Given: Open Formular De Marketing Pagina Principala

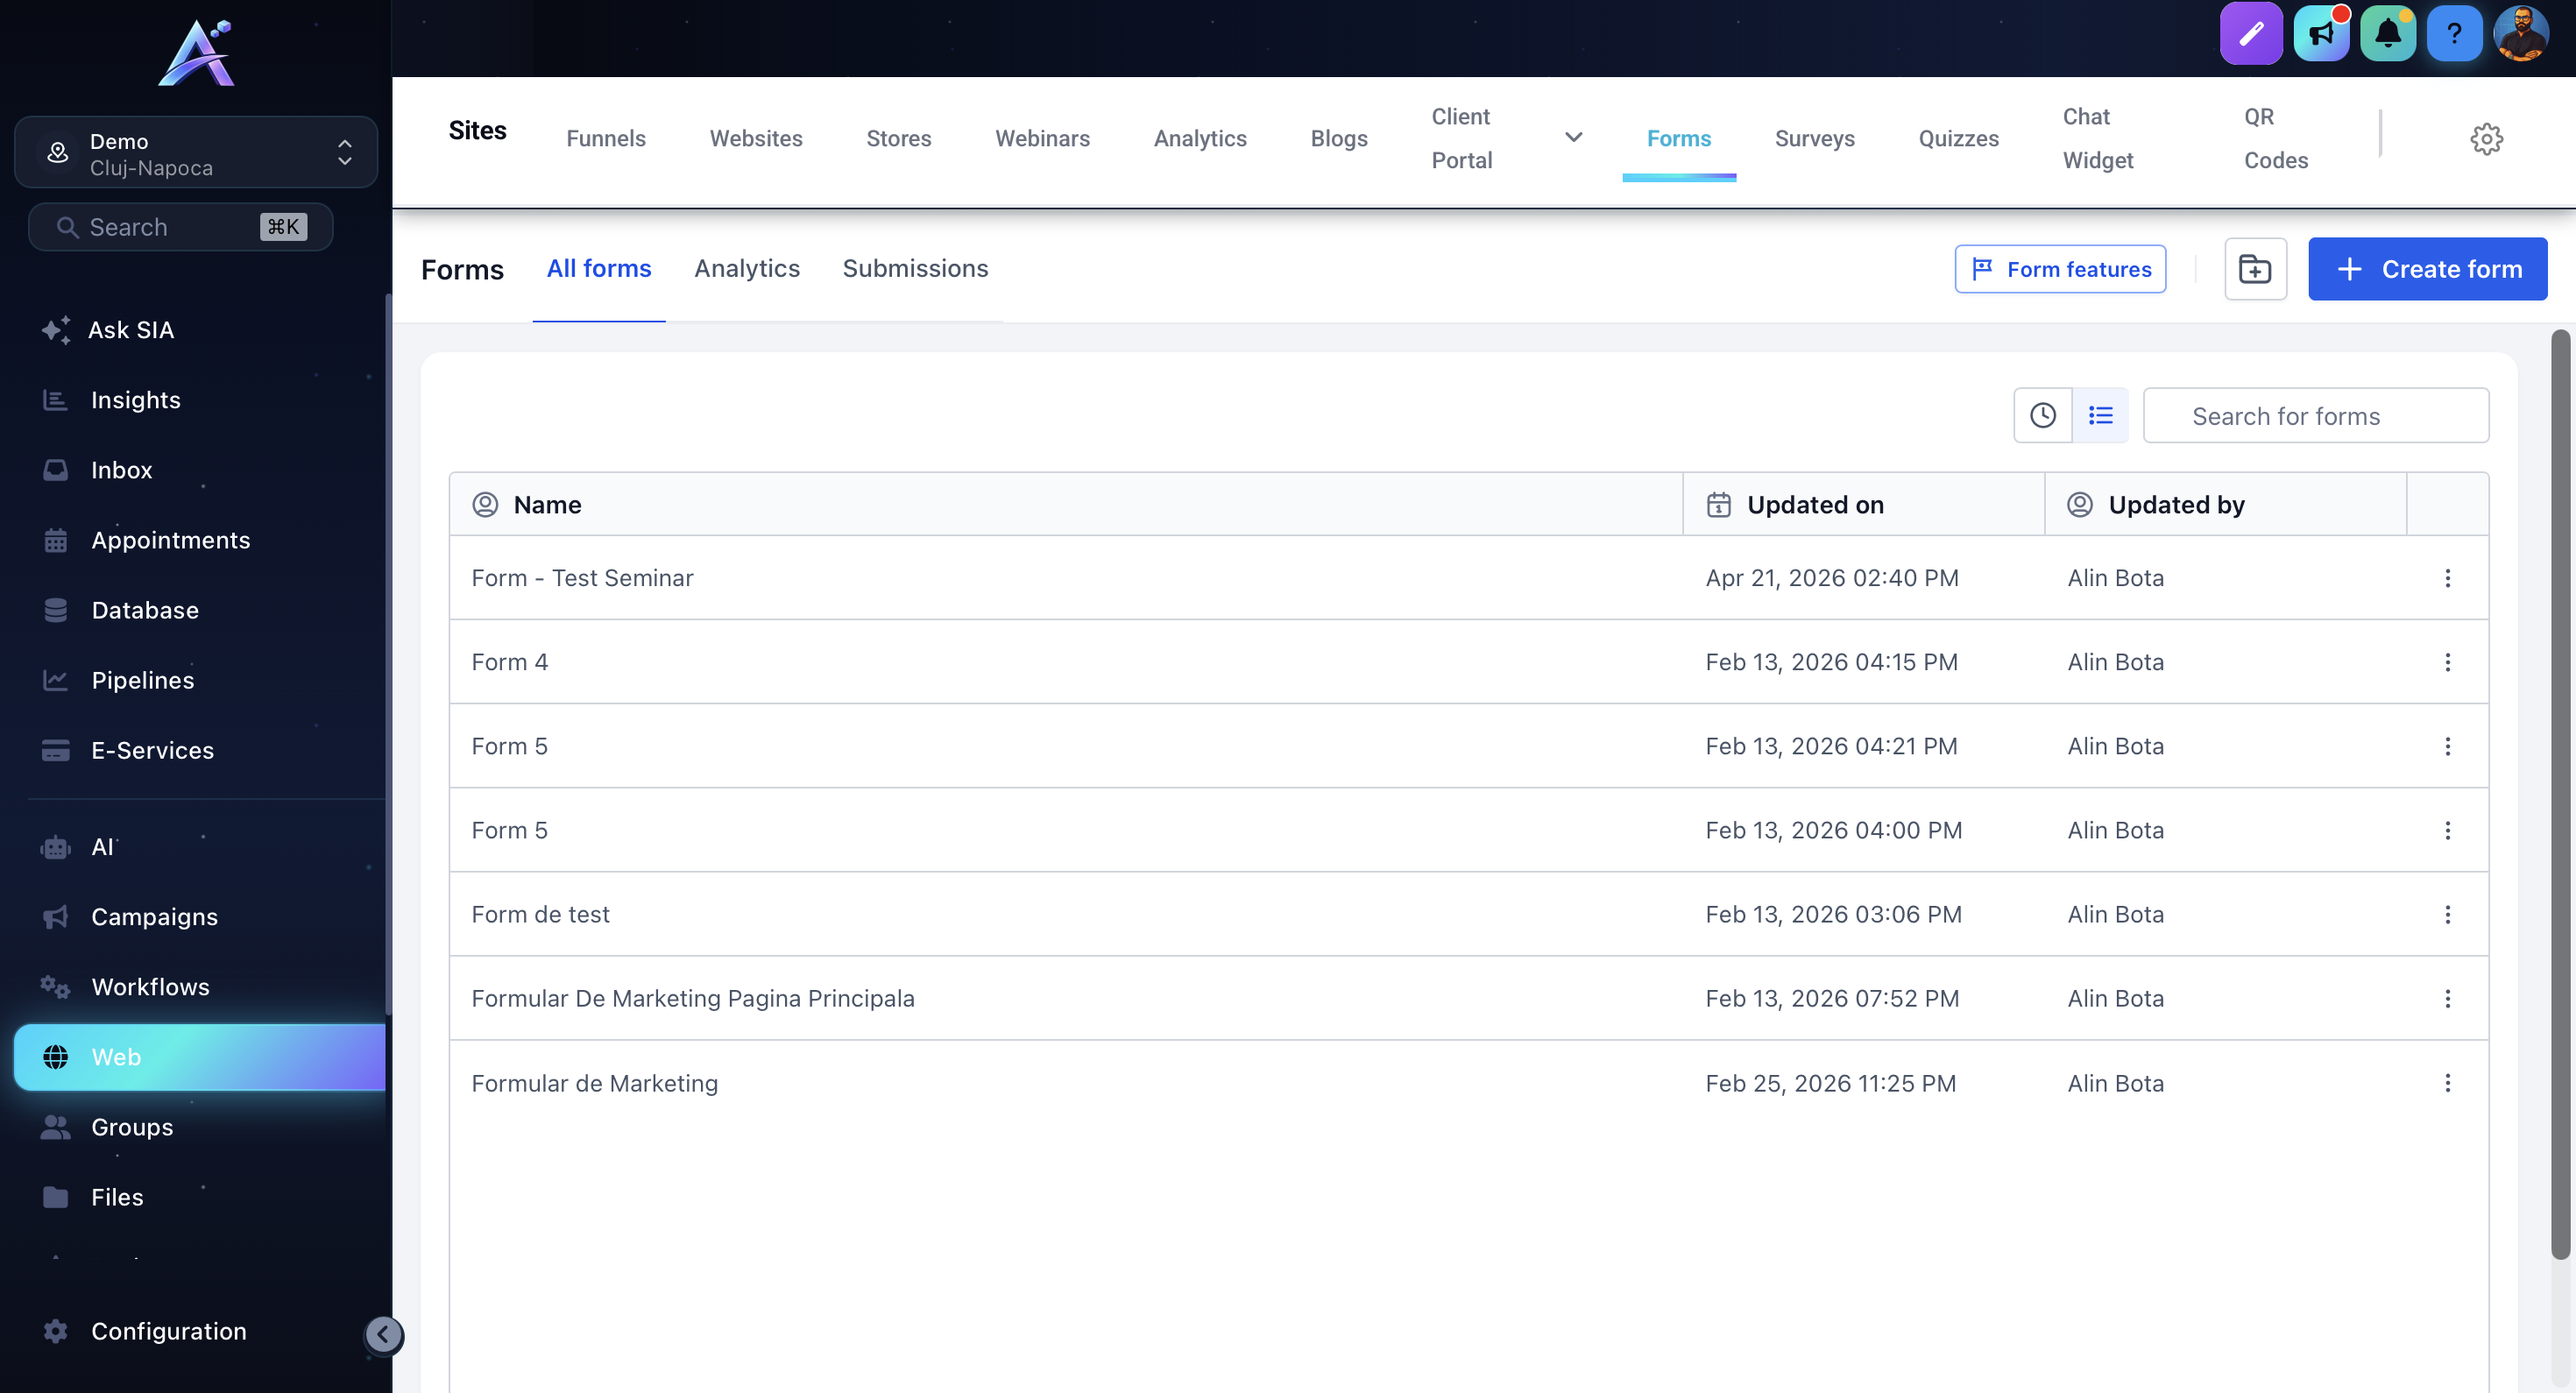Looking at the screenshot, I should point(692,998).
